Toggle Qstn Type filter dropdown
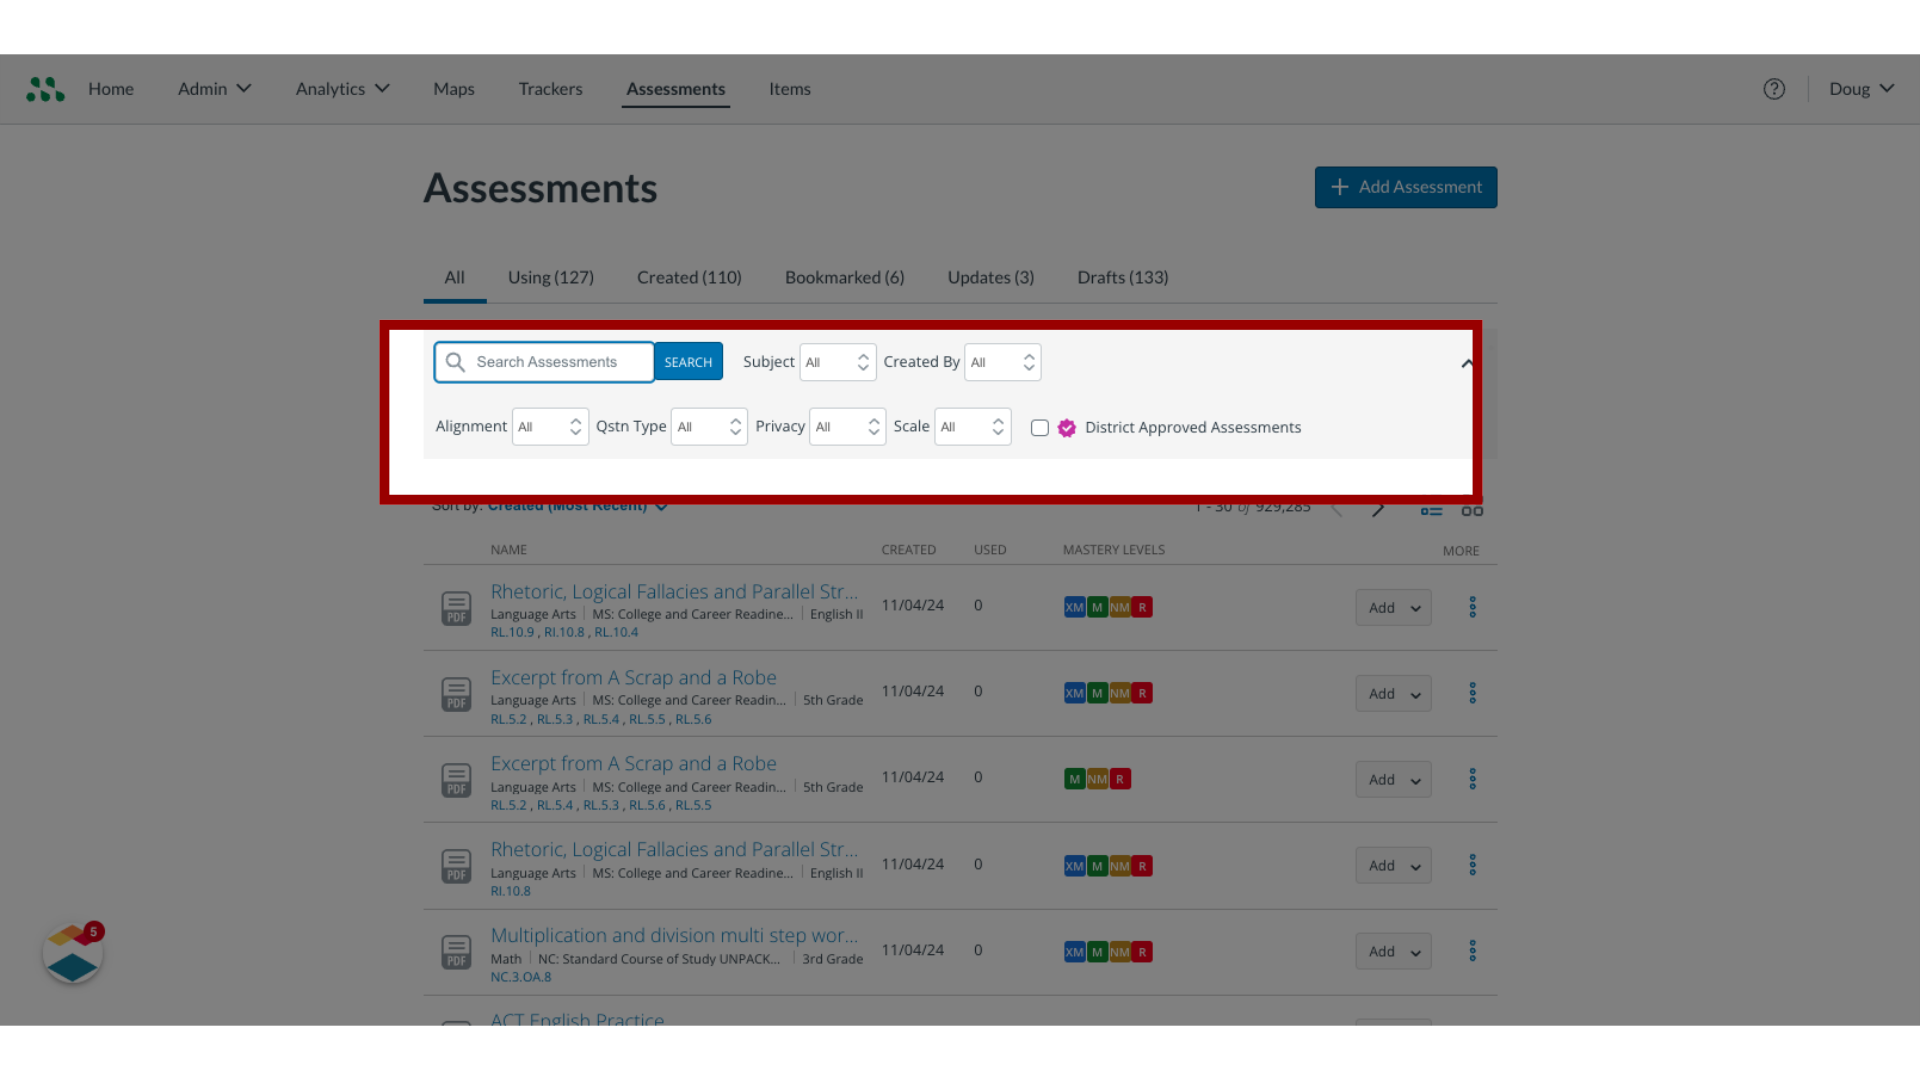 [x=707, y=426]
